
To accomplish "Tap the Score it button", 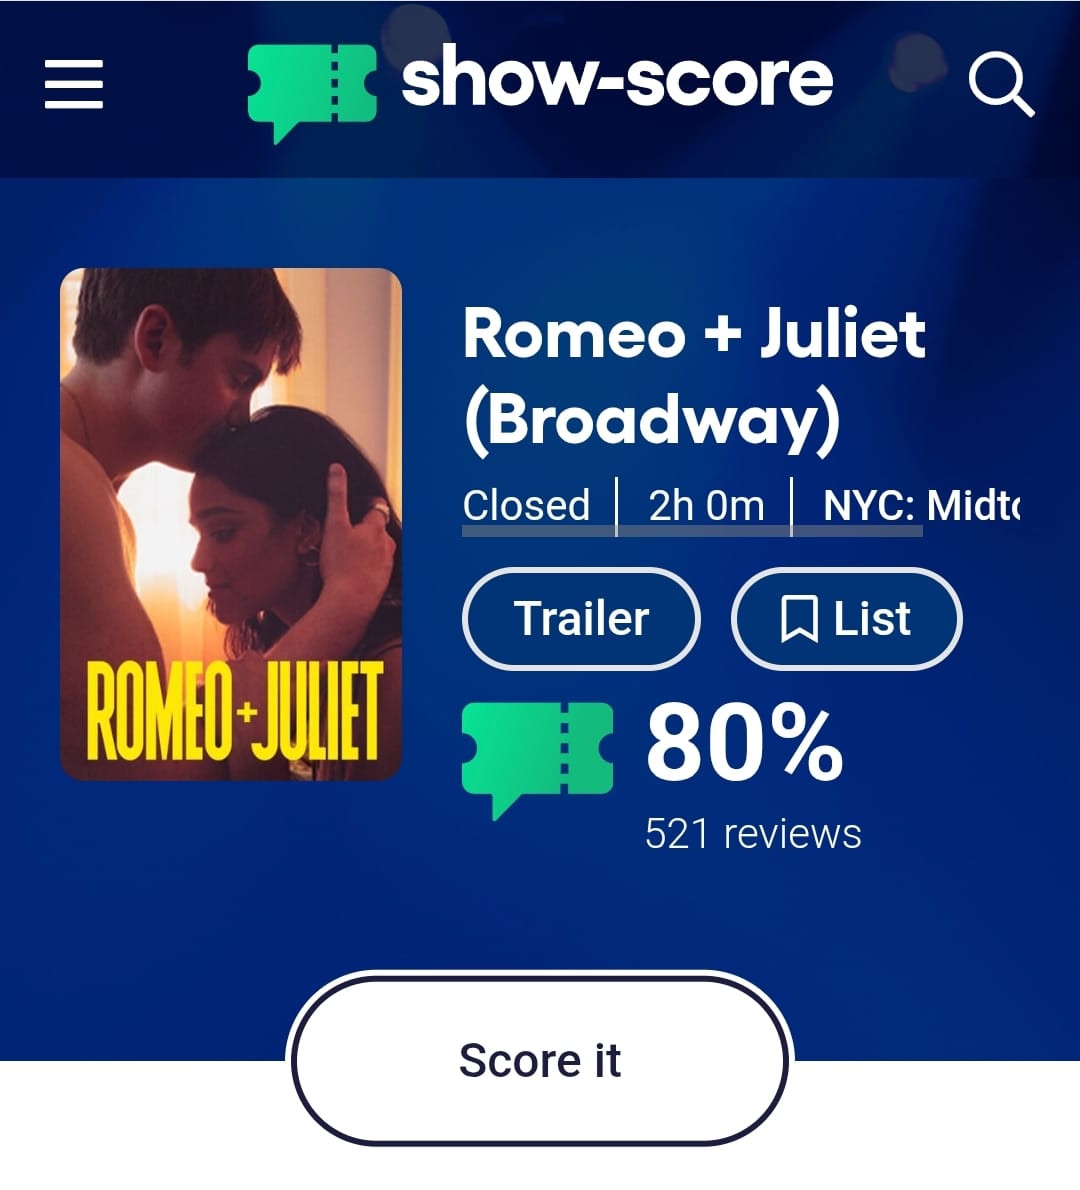I will 540,1059.
